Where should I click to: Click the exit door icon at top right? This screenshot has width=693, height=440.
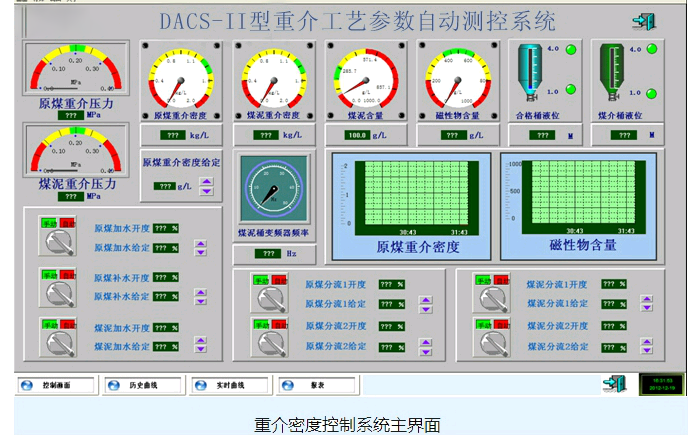click(644, 21)
